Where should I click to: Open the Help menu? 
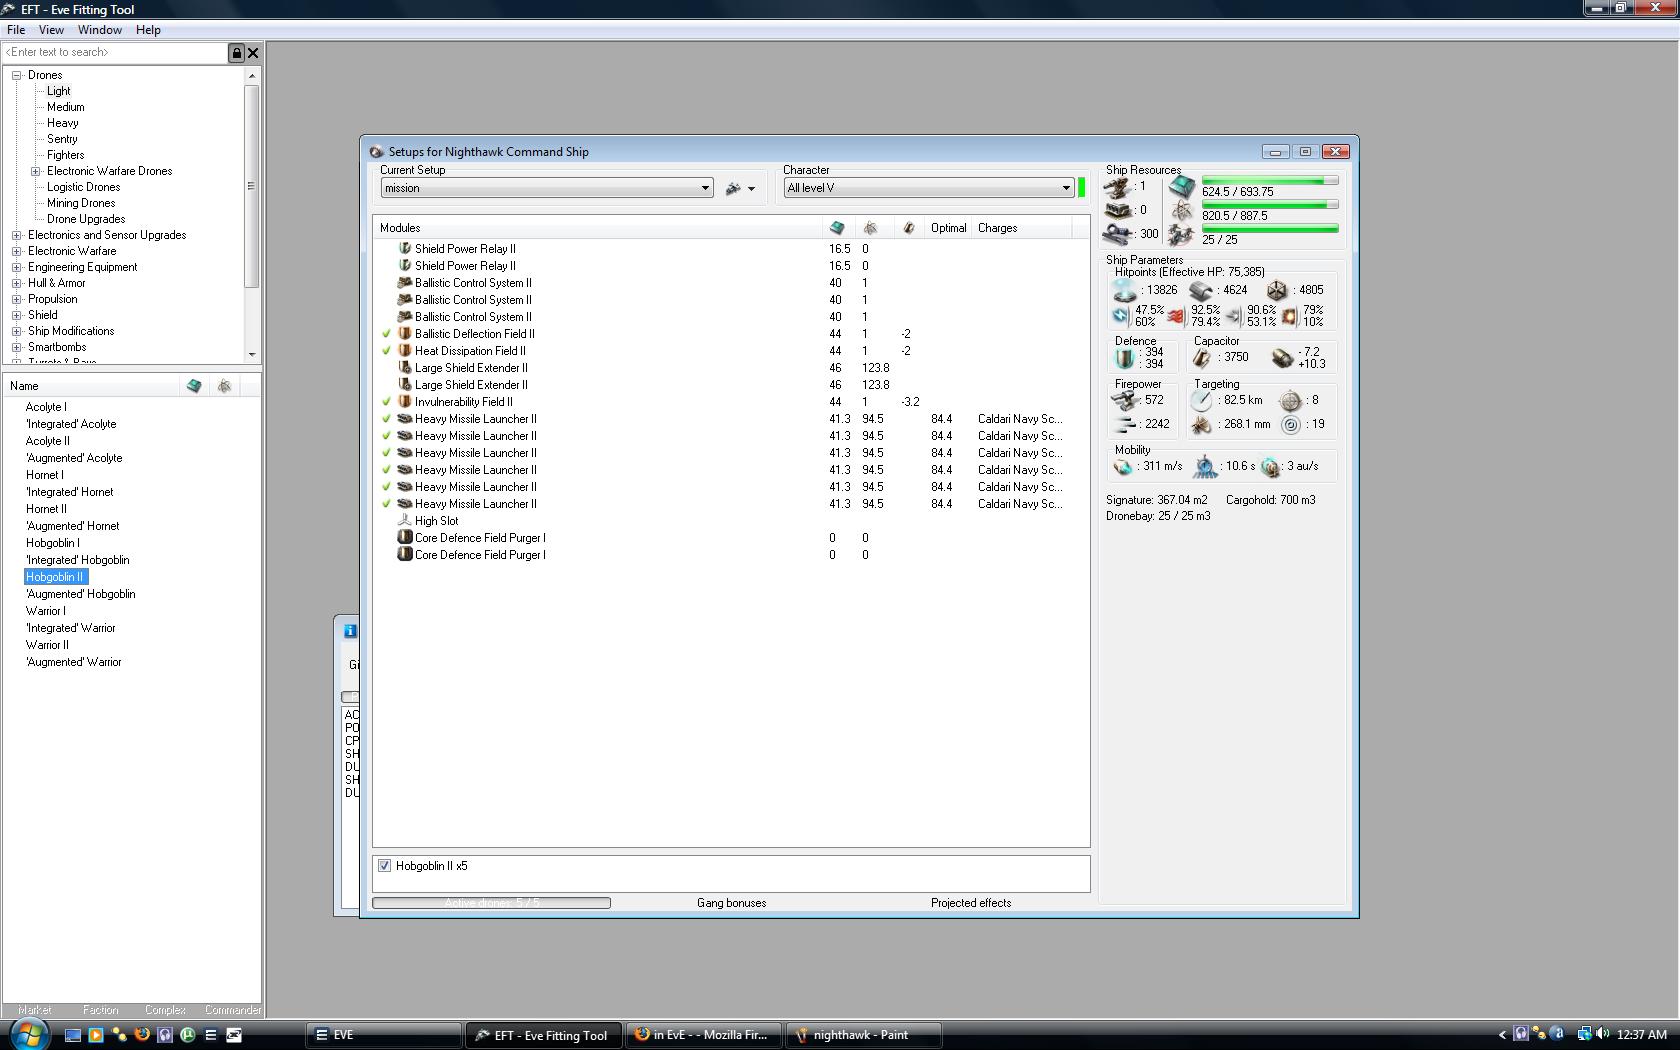[x=148, y=30]
